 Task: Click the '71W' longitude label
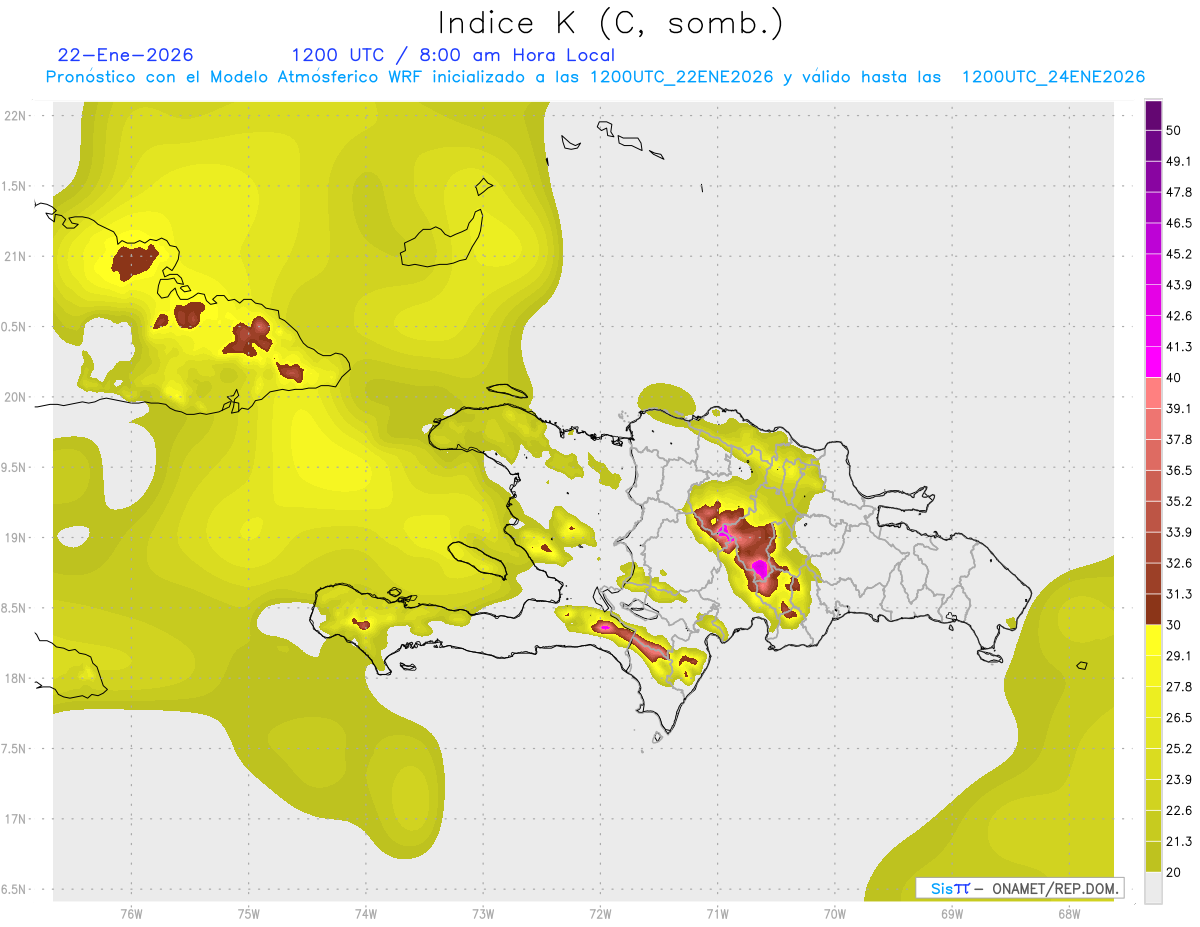(x=717, y=913)
